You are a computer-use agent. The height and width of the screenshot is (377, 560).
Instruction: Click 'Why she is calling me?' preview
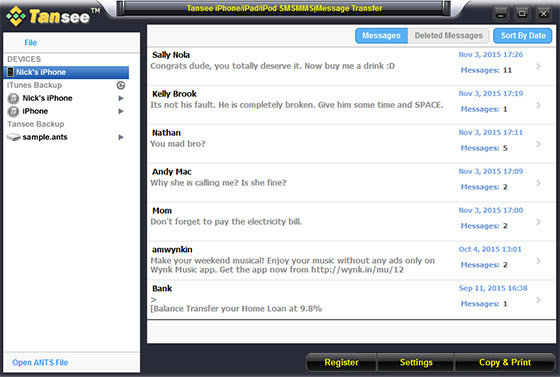click(x=218, y=183)
